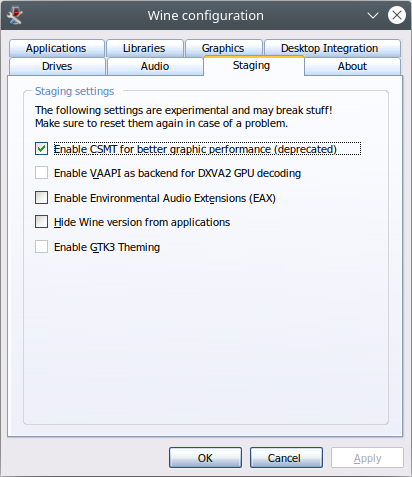This screenshot has height=477, width=412.
Task: Click the Wine configuration title bar text
Action: coord(206,16)
